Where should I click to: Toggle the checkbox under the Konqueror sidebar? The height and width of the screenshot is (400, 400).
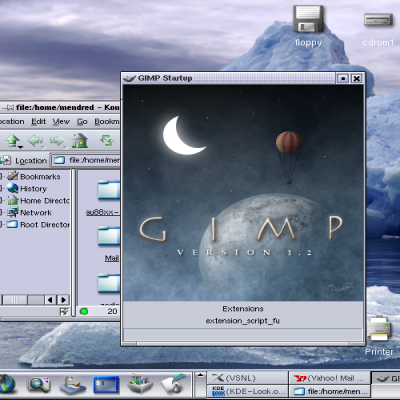click(x=64, y=312)
